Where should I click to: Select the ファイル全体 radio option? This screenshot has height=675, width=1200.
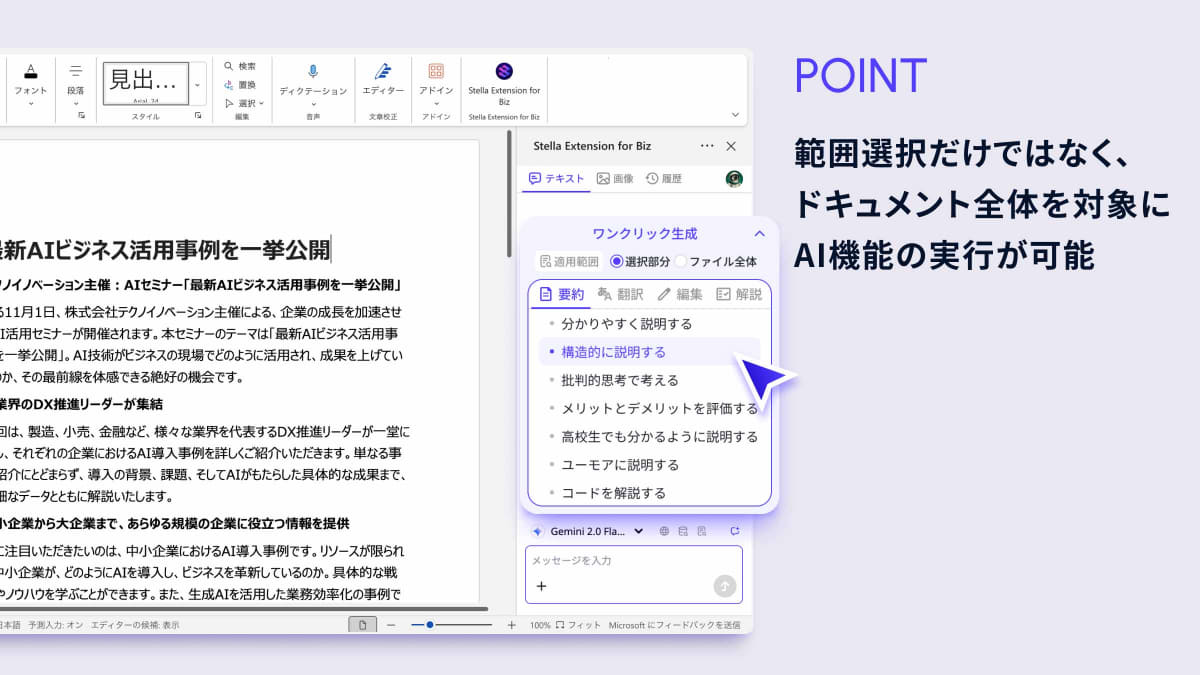tap(681, 262)
